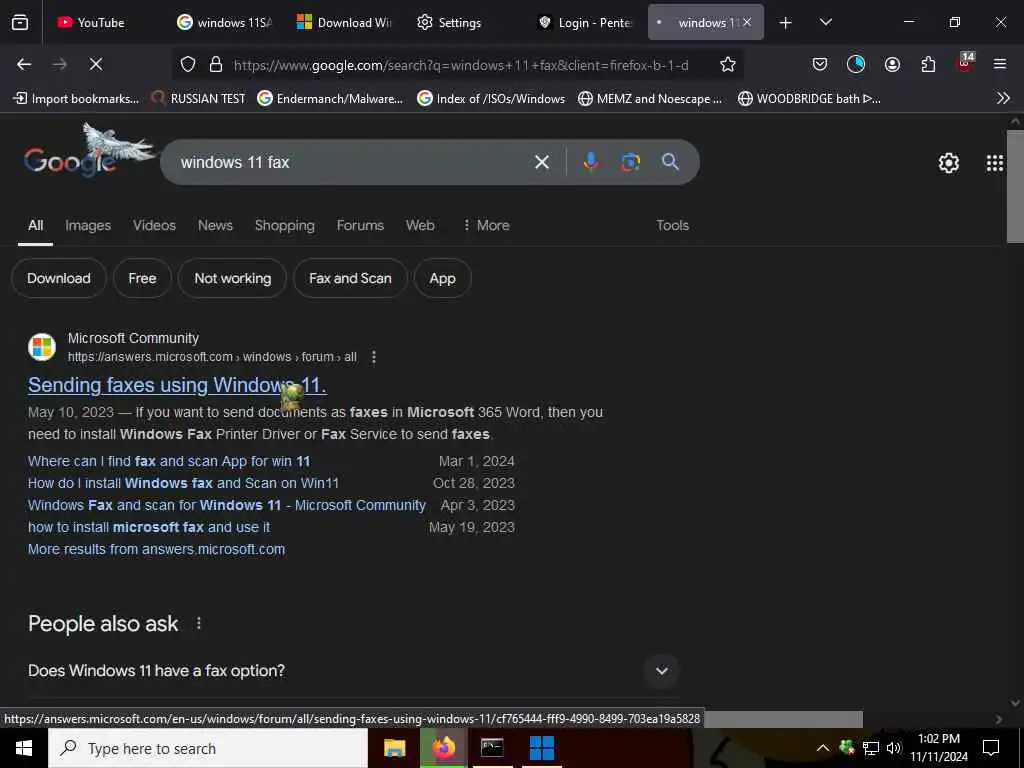
Task: Open the notification center
Action: tap(991, 748)
